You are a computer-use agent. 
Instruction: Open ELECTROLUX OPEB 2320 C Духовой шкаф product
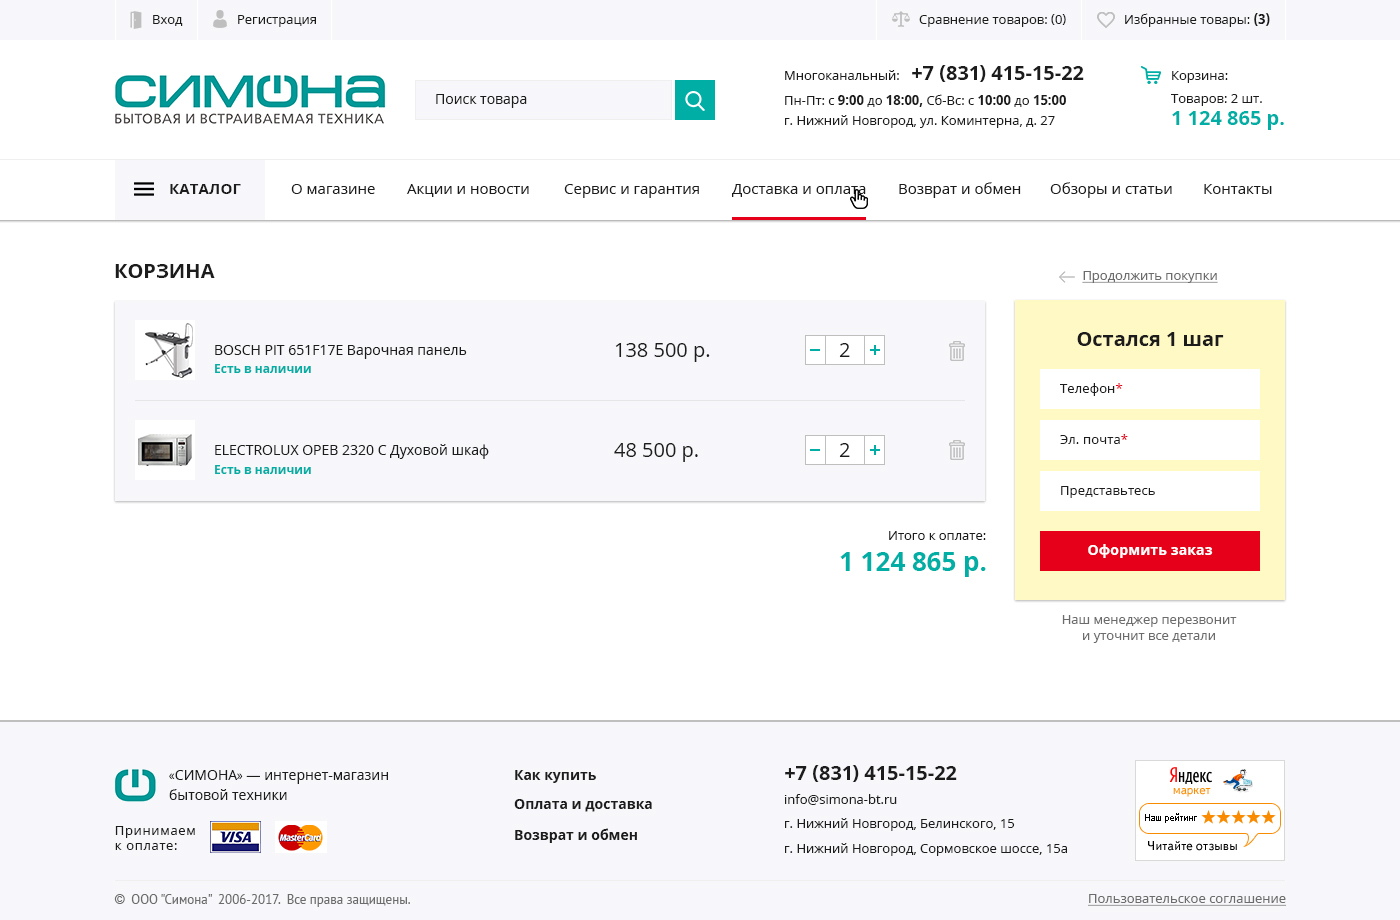tap(351, 450)
